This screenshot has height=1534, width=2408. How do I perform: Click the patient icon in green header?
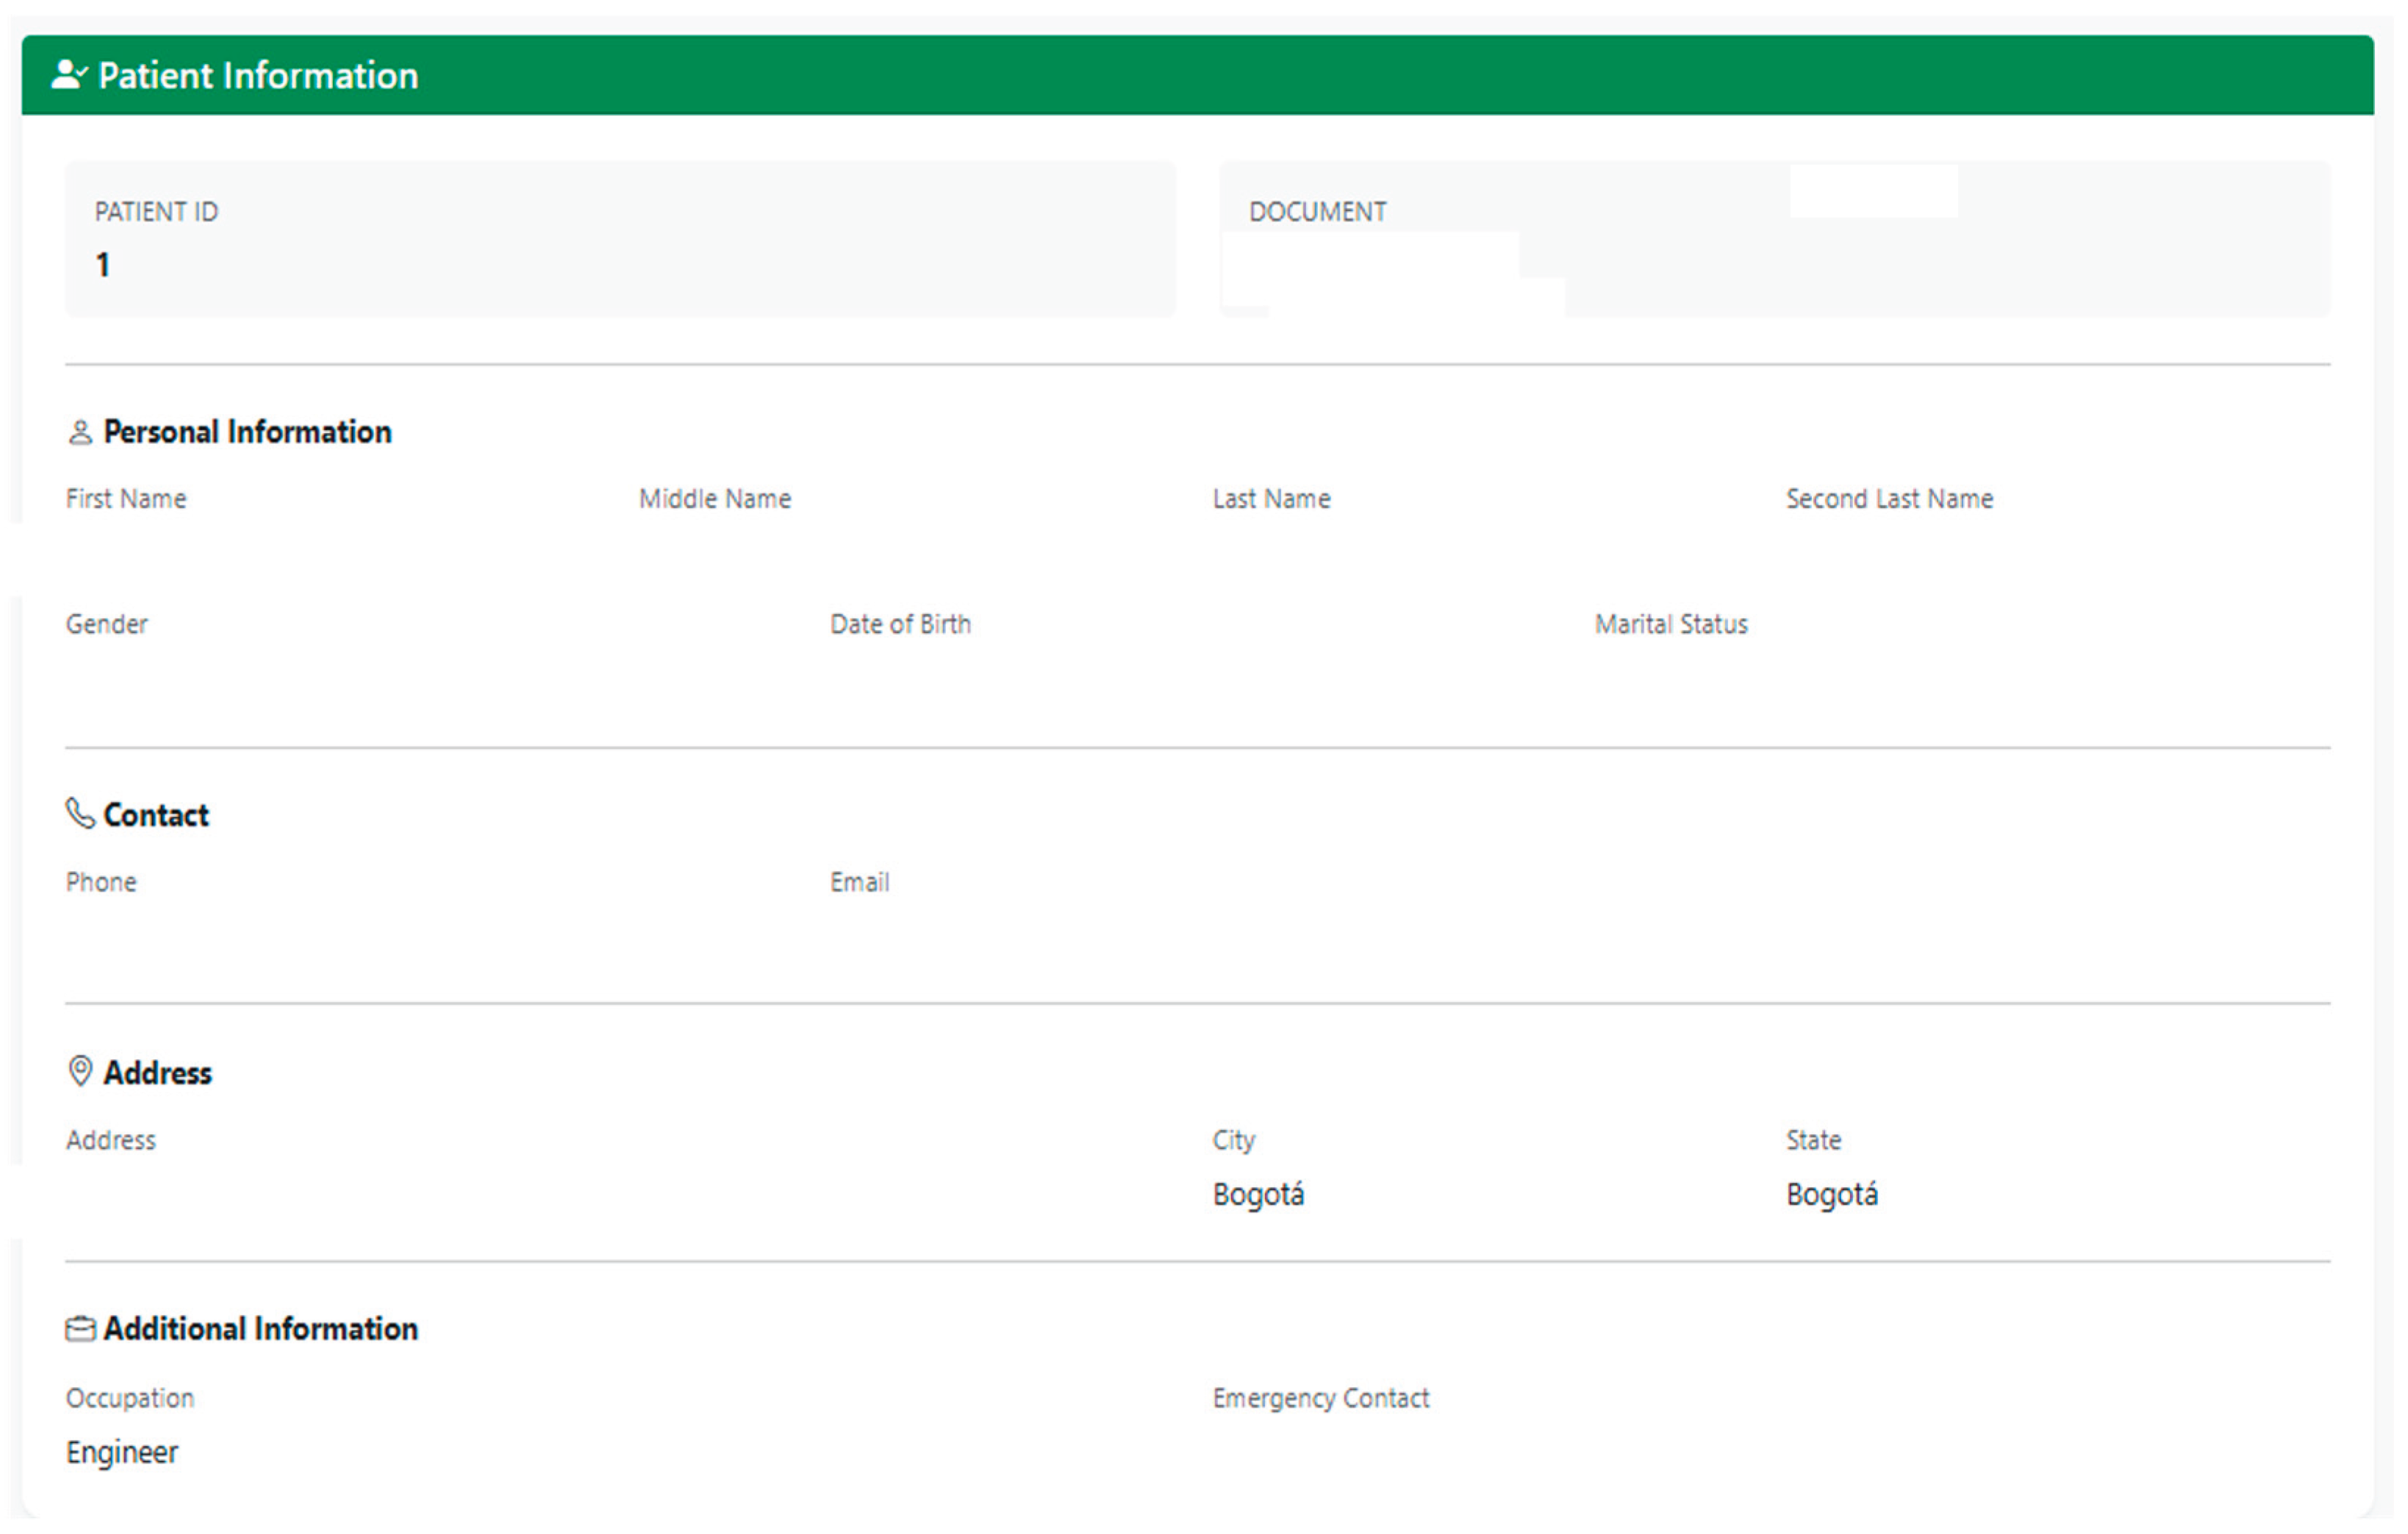68,75
